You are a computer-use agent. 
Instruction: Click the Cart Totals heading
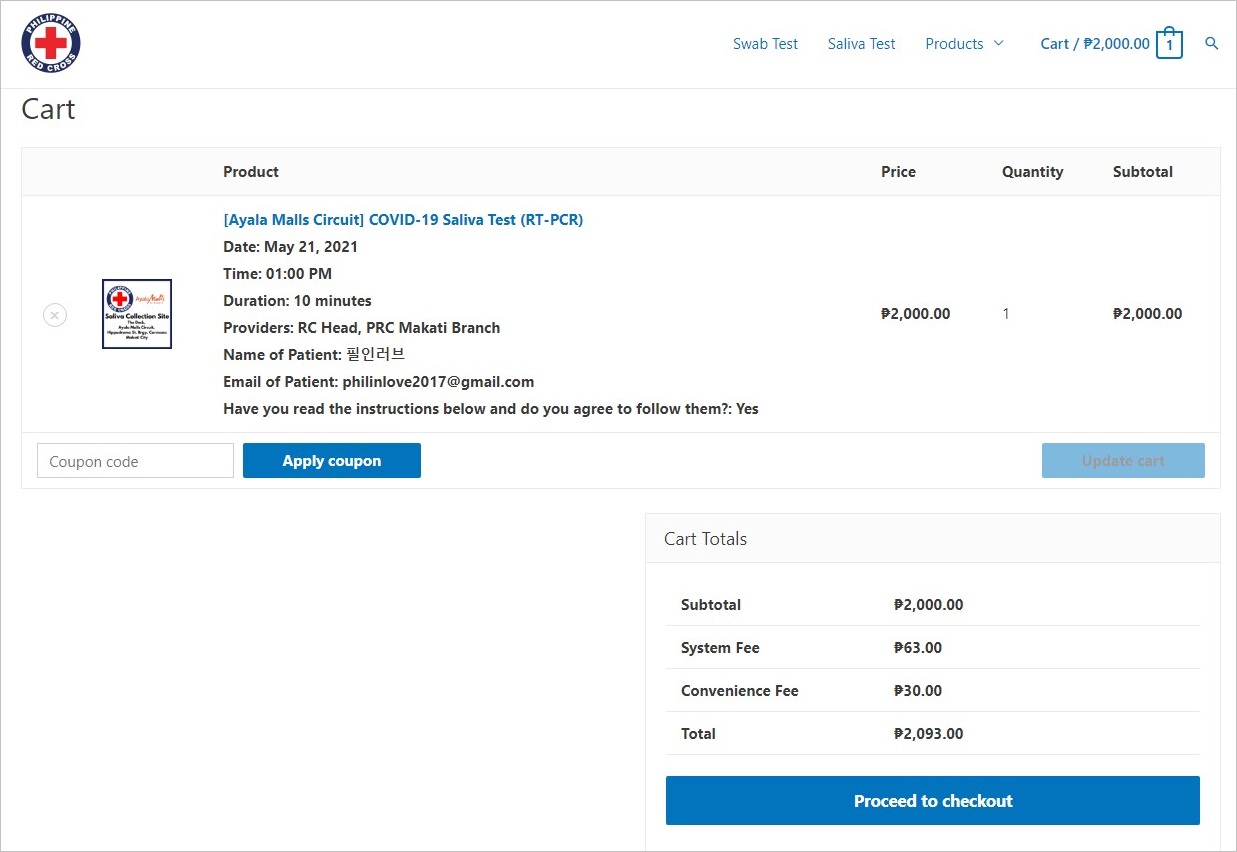pos(705,539)
